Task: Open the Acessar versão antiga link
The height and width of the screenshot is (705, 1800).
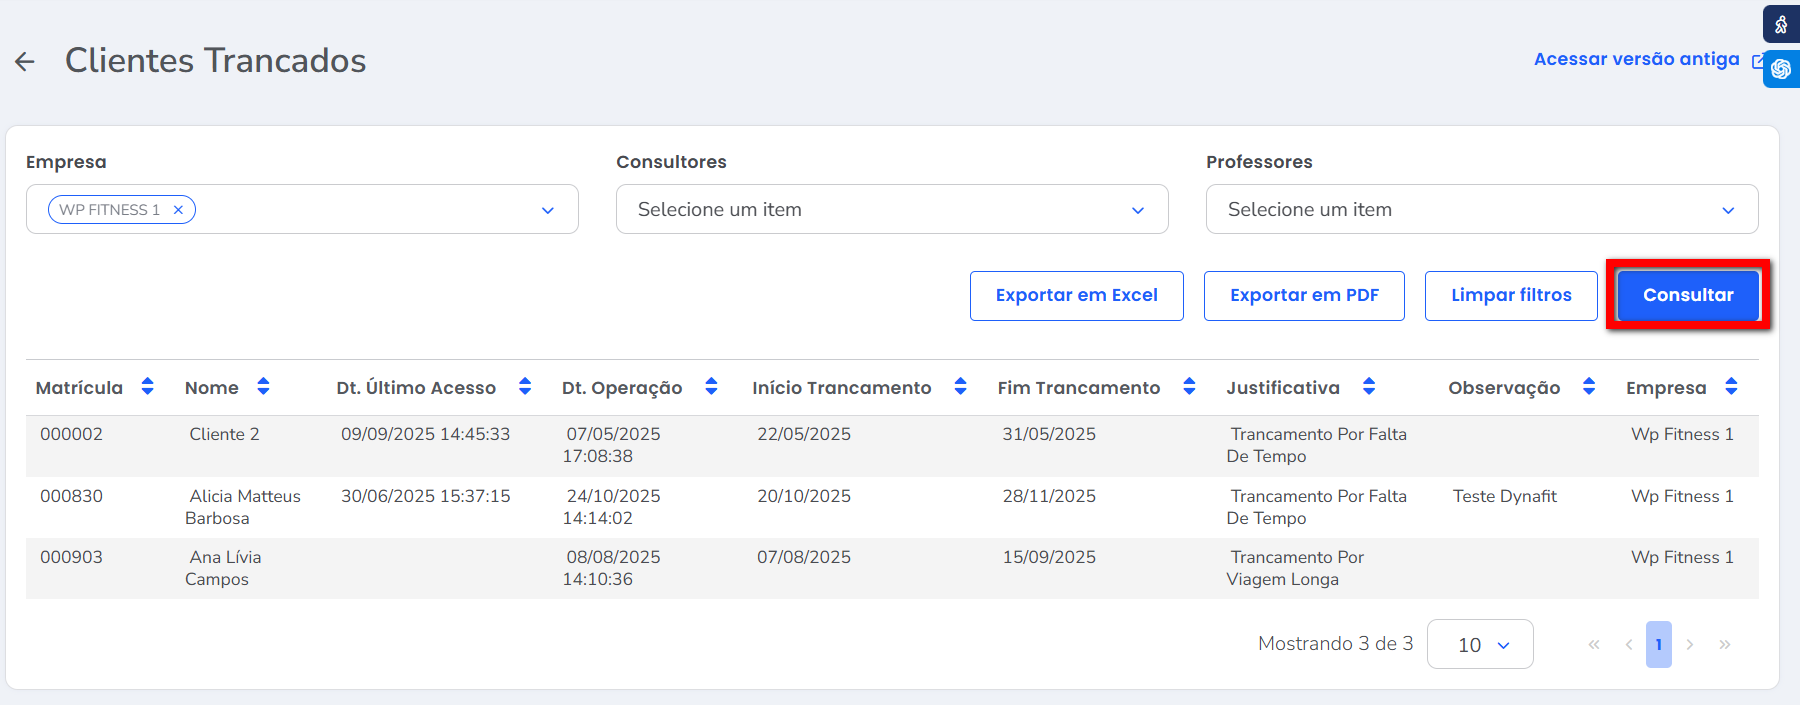Action: click(1637, 60)
